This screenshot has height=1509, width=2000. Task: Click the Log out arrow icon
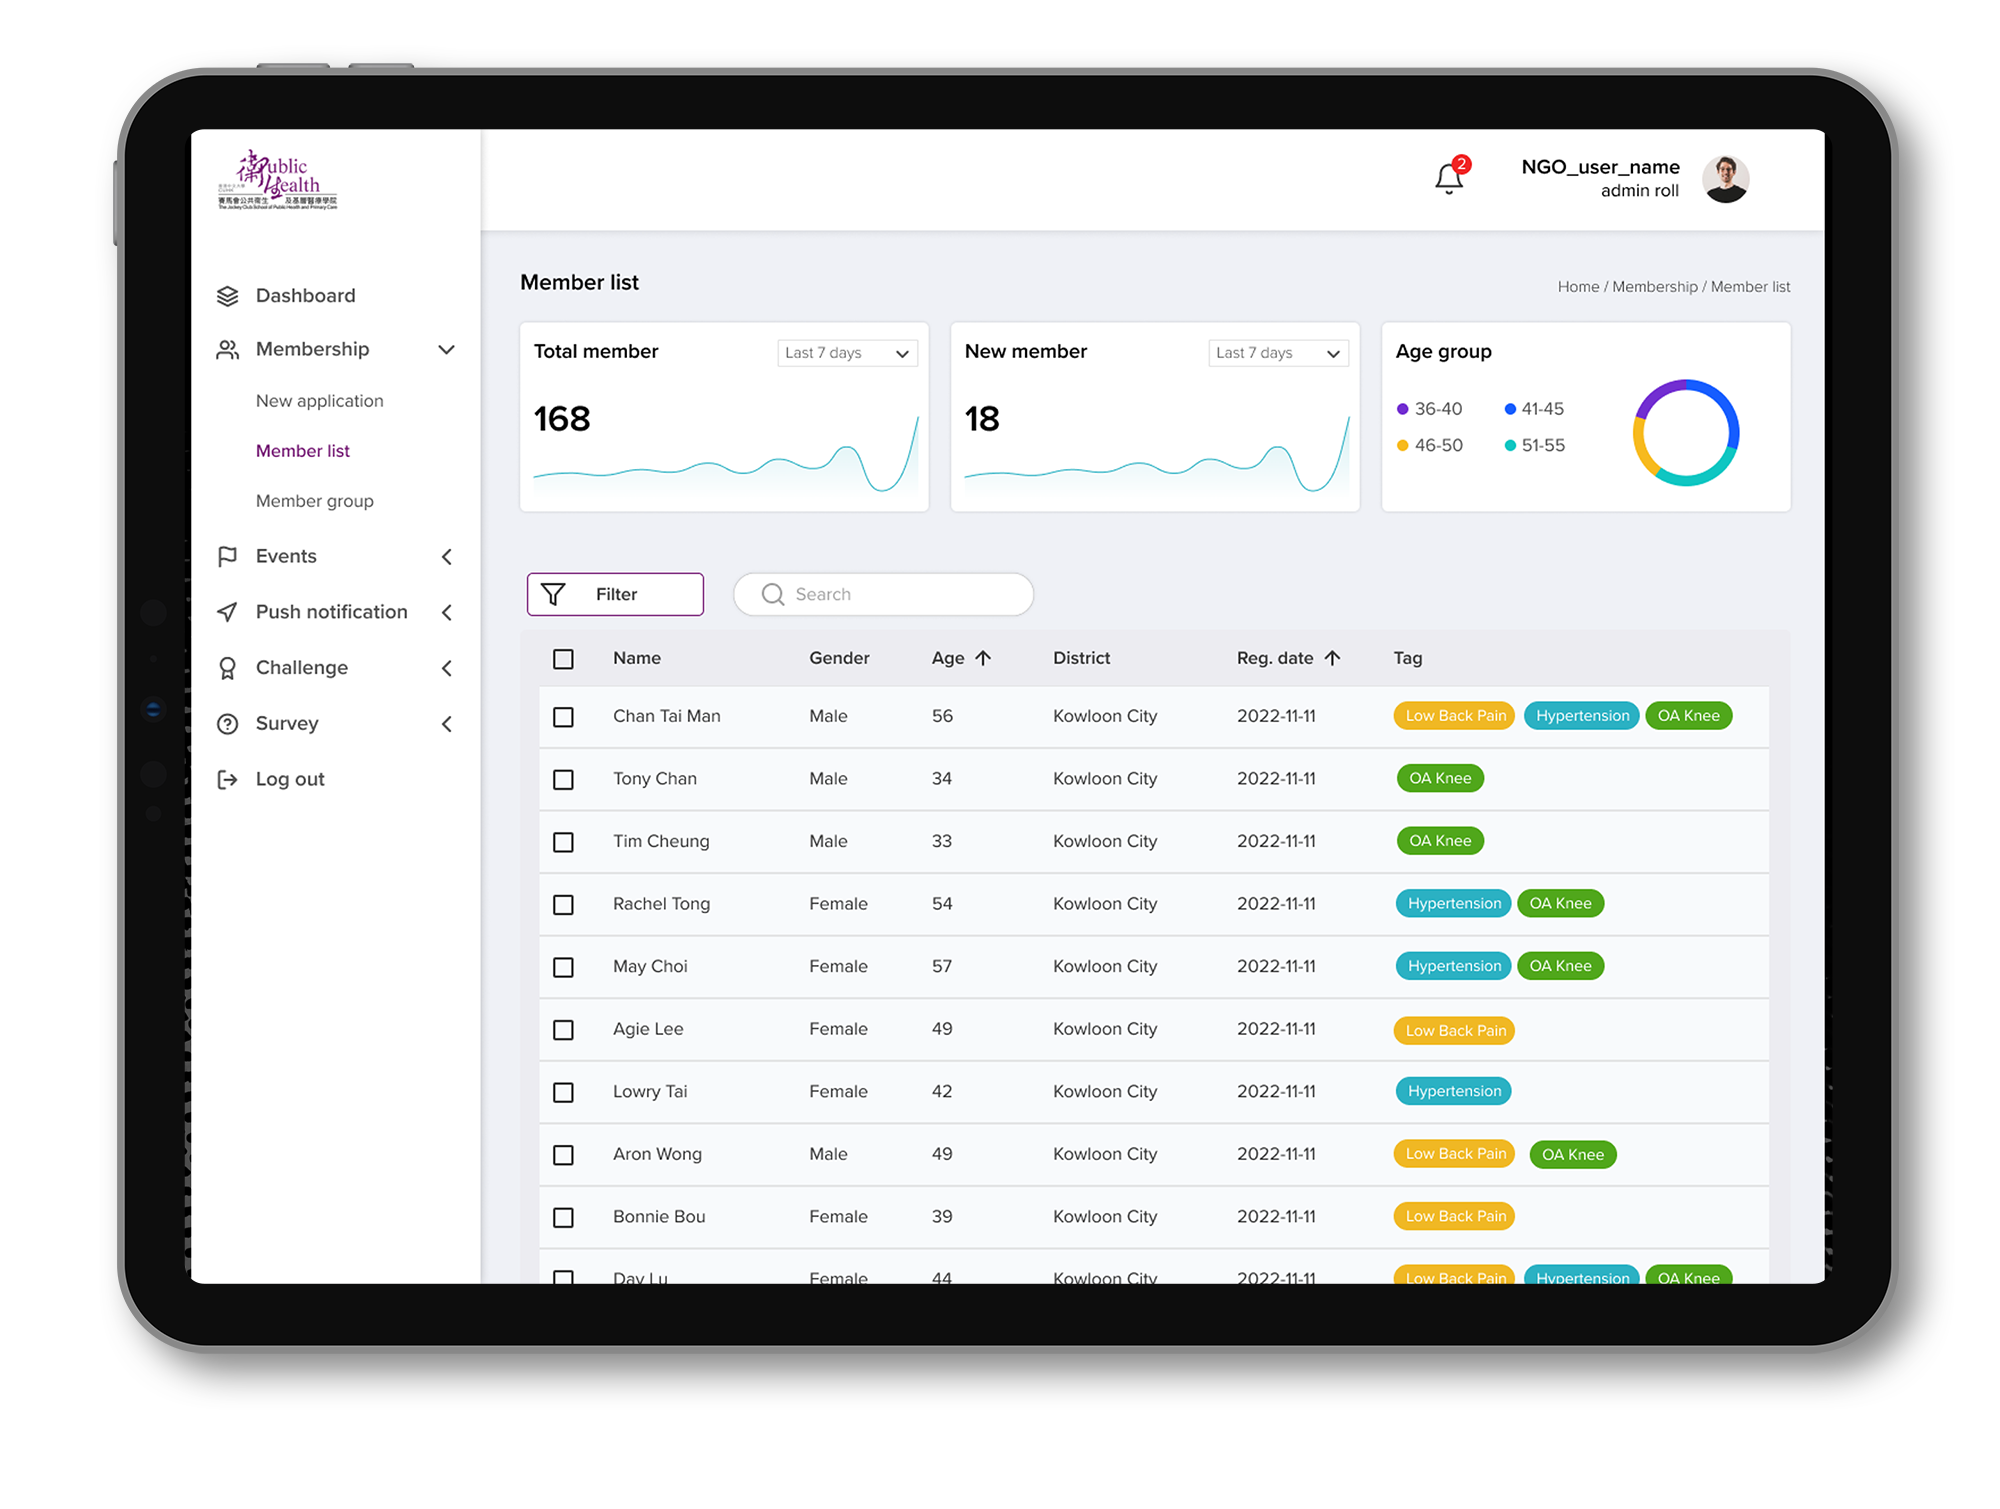point(228,780)
